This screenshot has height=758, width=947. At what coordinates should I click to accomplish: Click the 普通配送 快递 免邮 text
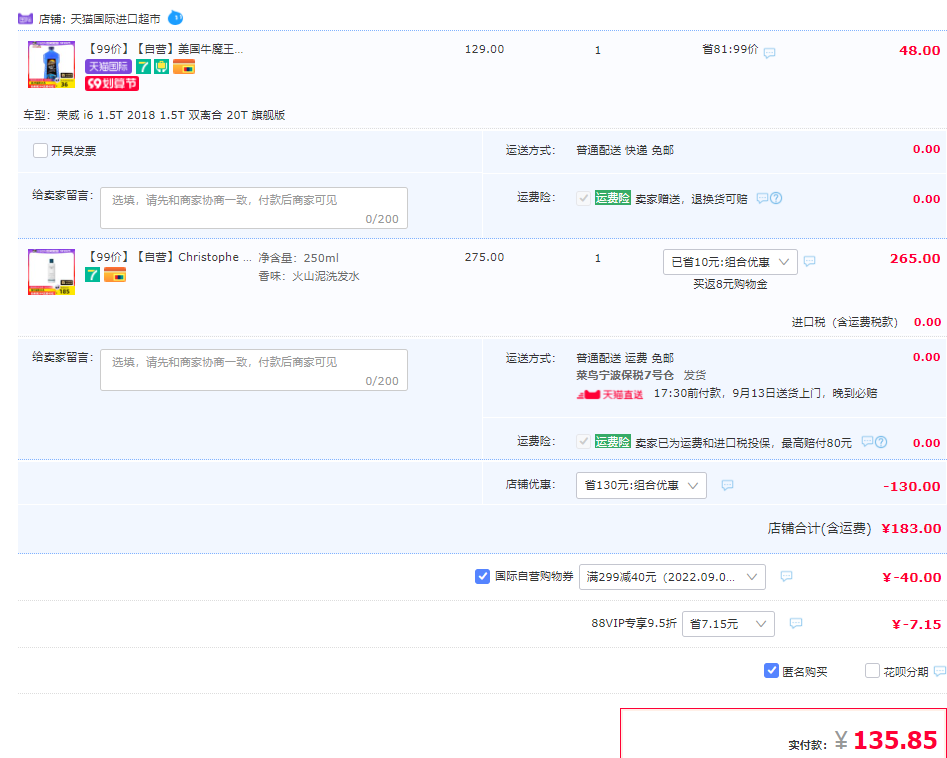tap(624, 150)
